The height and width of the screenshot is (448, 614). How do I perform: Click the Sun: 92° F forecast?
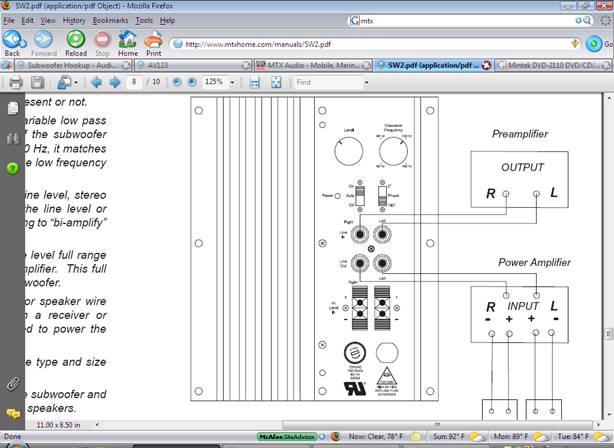(449, 436)
